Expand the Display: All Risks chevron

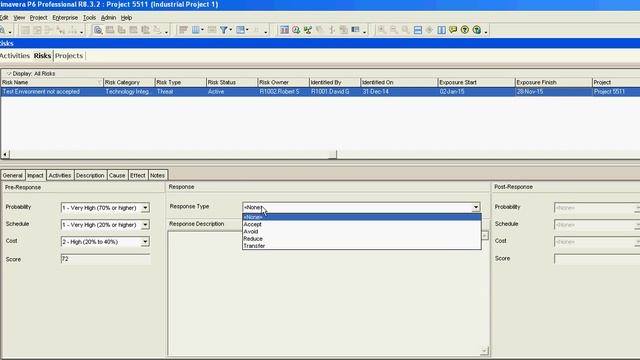point(9,73)
